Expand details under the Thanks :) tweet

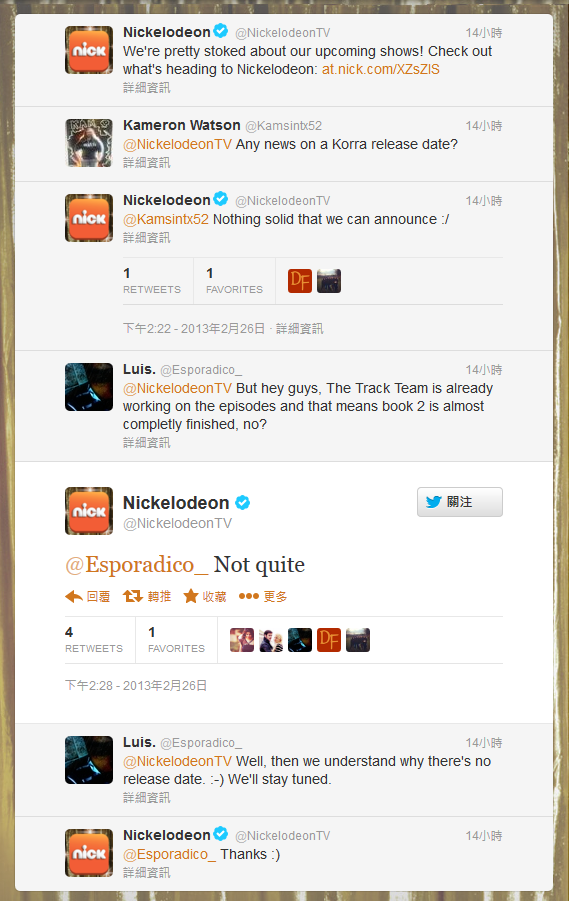pos(147,872)
